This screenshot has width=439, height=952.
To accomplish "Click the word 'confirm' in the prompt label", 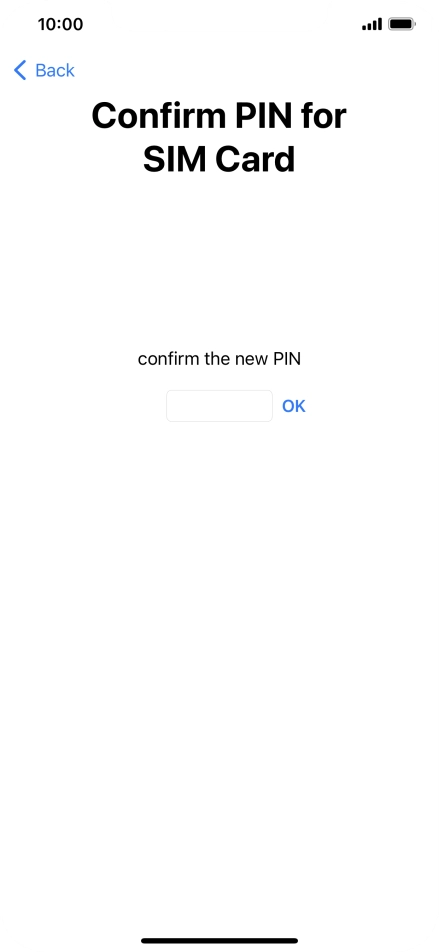I will [168, 359].
